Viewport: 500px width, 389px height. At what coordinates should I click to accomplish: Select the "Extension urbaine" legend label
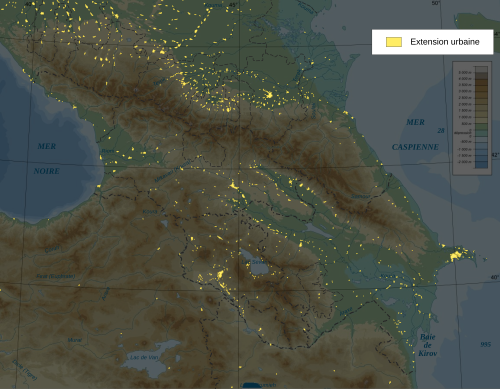(x=445, y=42)
